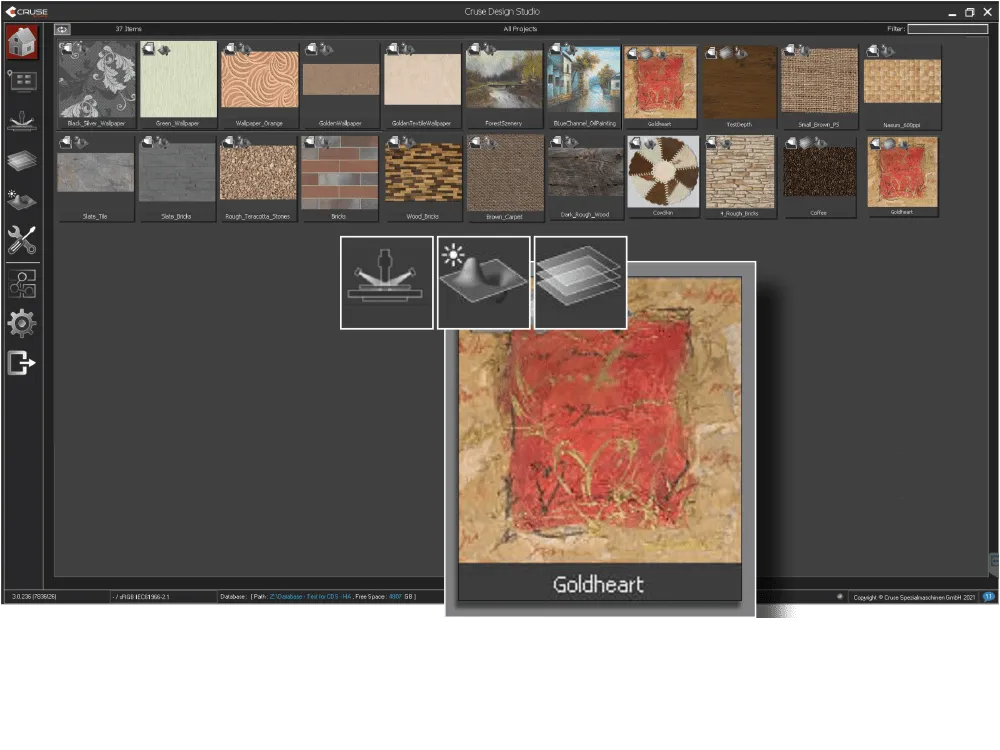
Task: Open settings gear in the left sidebar
Action: point(22,323)
